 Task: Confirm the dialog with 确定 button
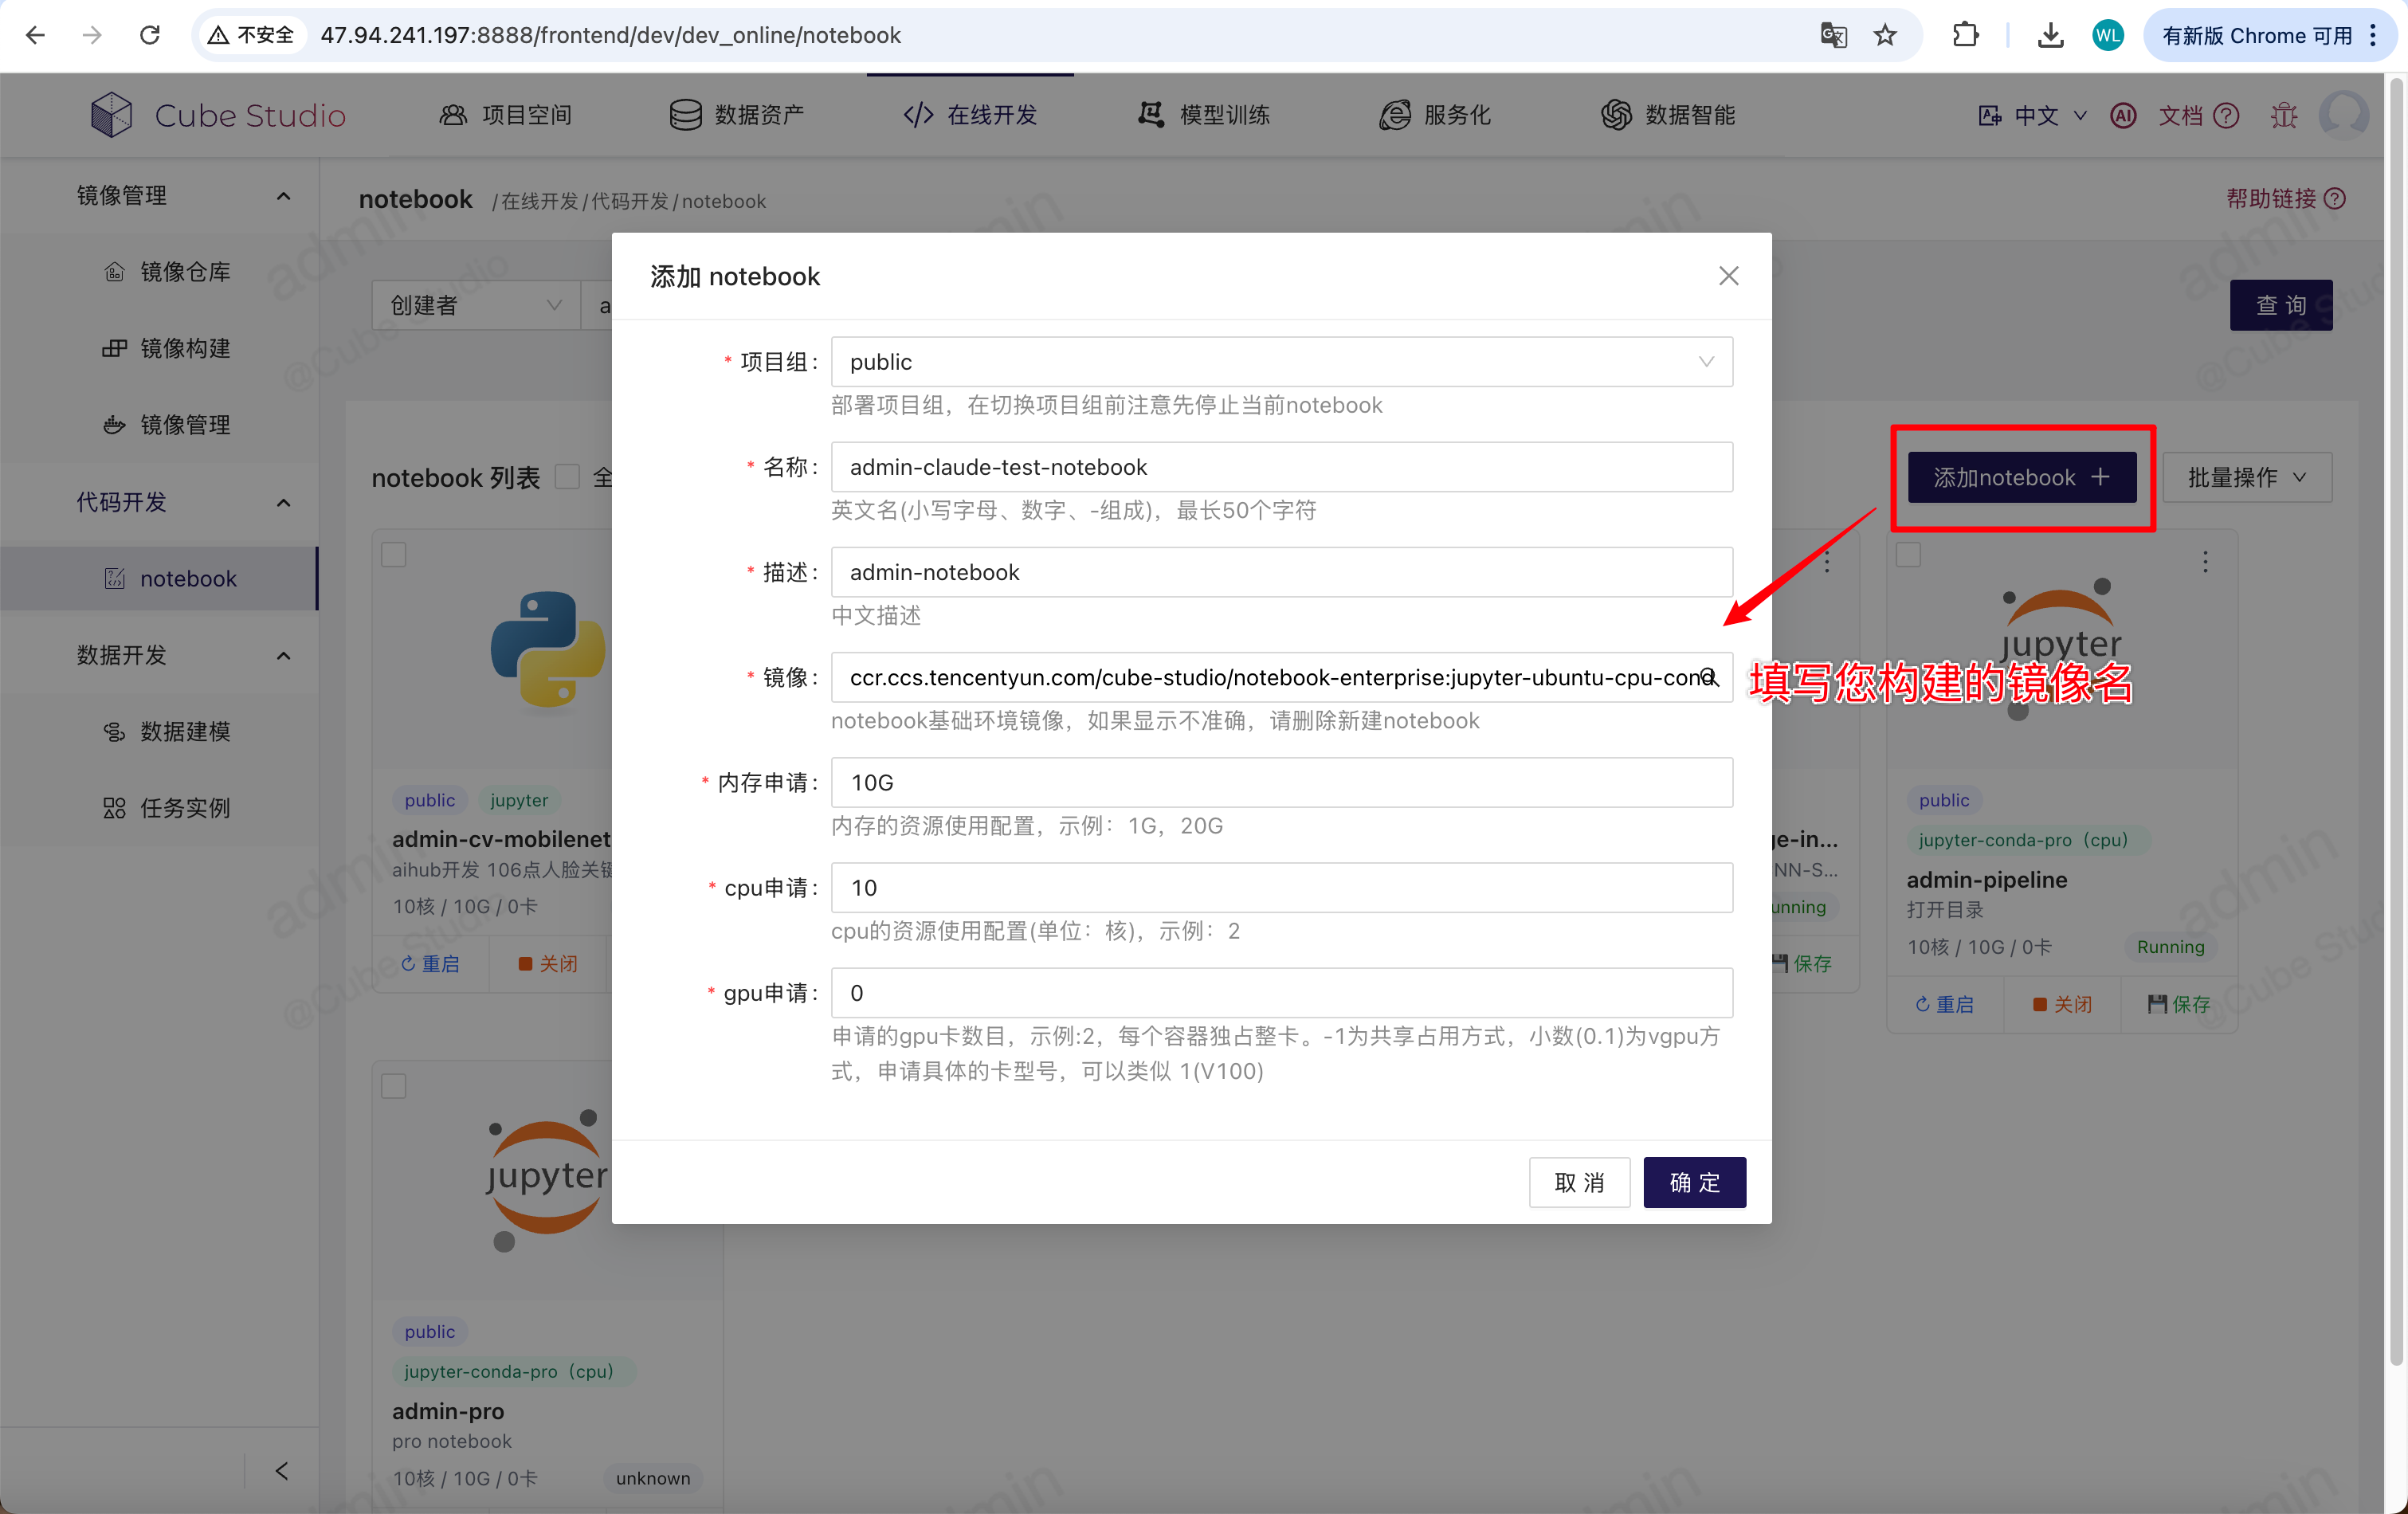[1695, 1183]
